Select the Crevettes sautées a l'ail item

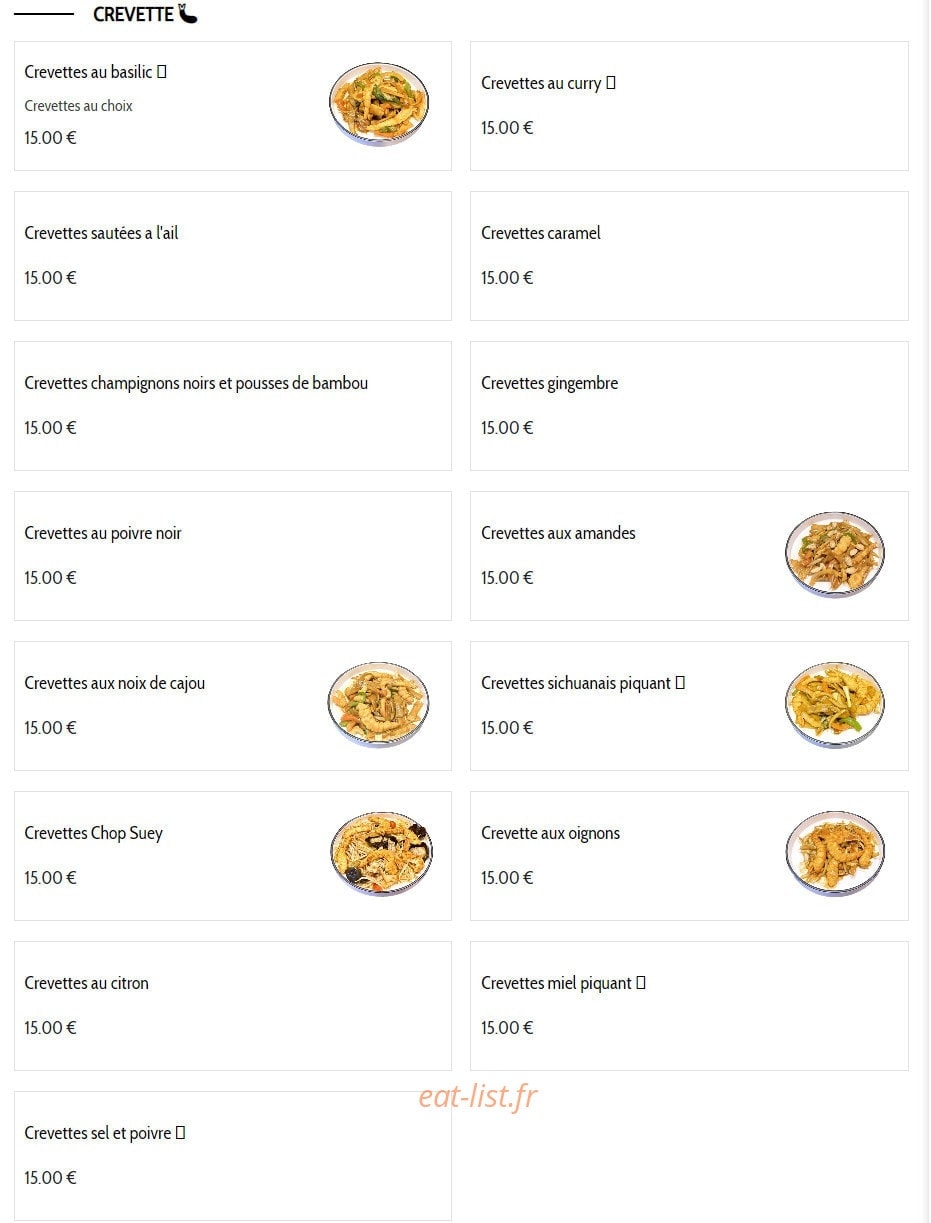click(233, 256)
